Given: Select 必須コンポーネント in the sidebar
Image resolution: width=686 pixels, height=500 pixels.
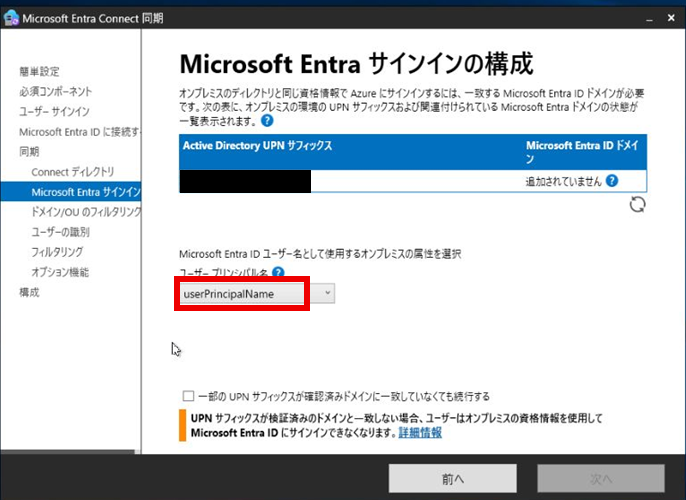Looking at the screenshot, I should 55,91.
